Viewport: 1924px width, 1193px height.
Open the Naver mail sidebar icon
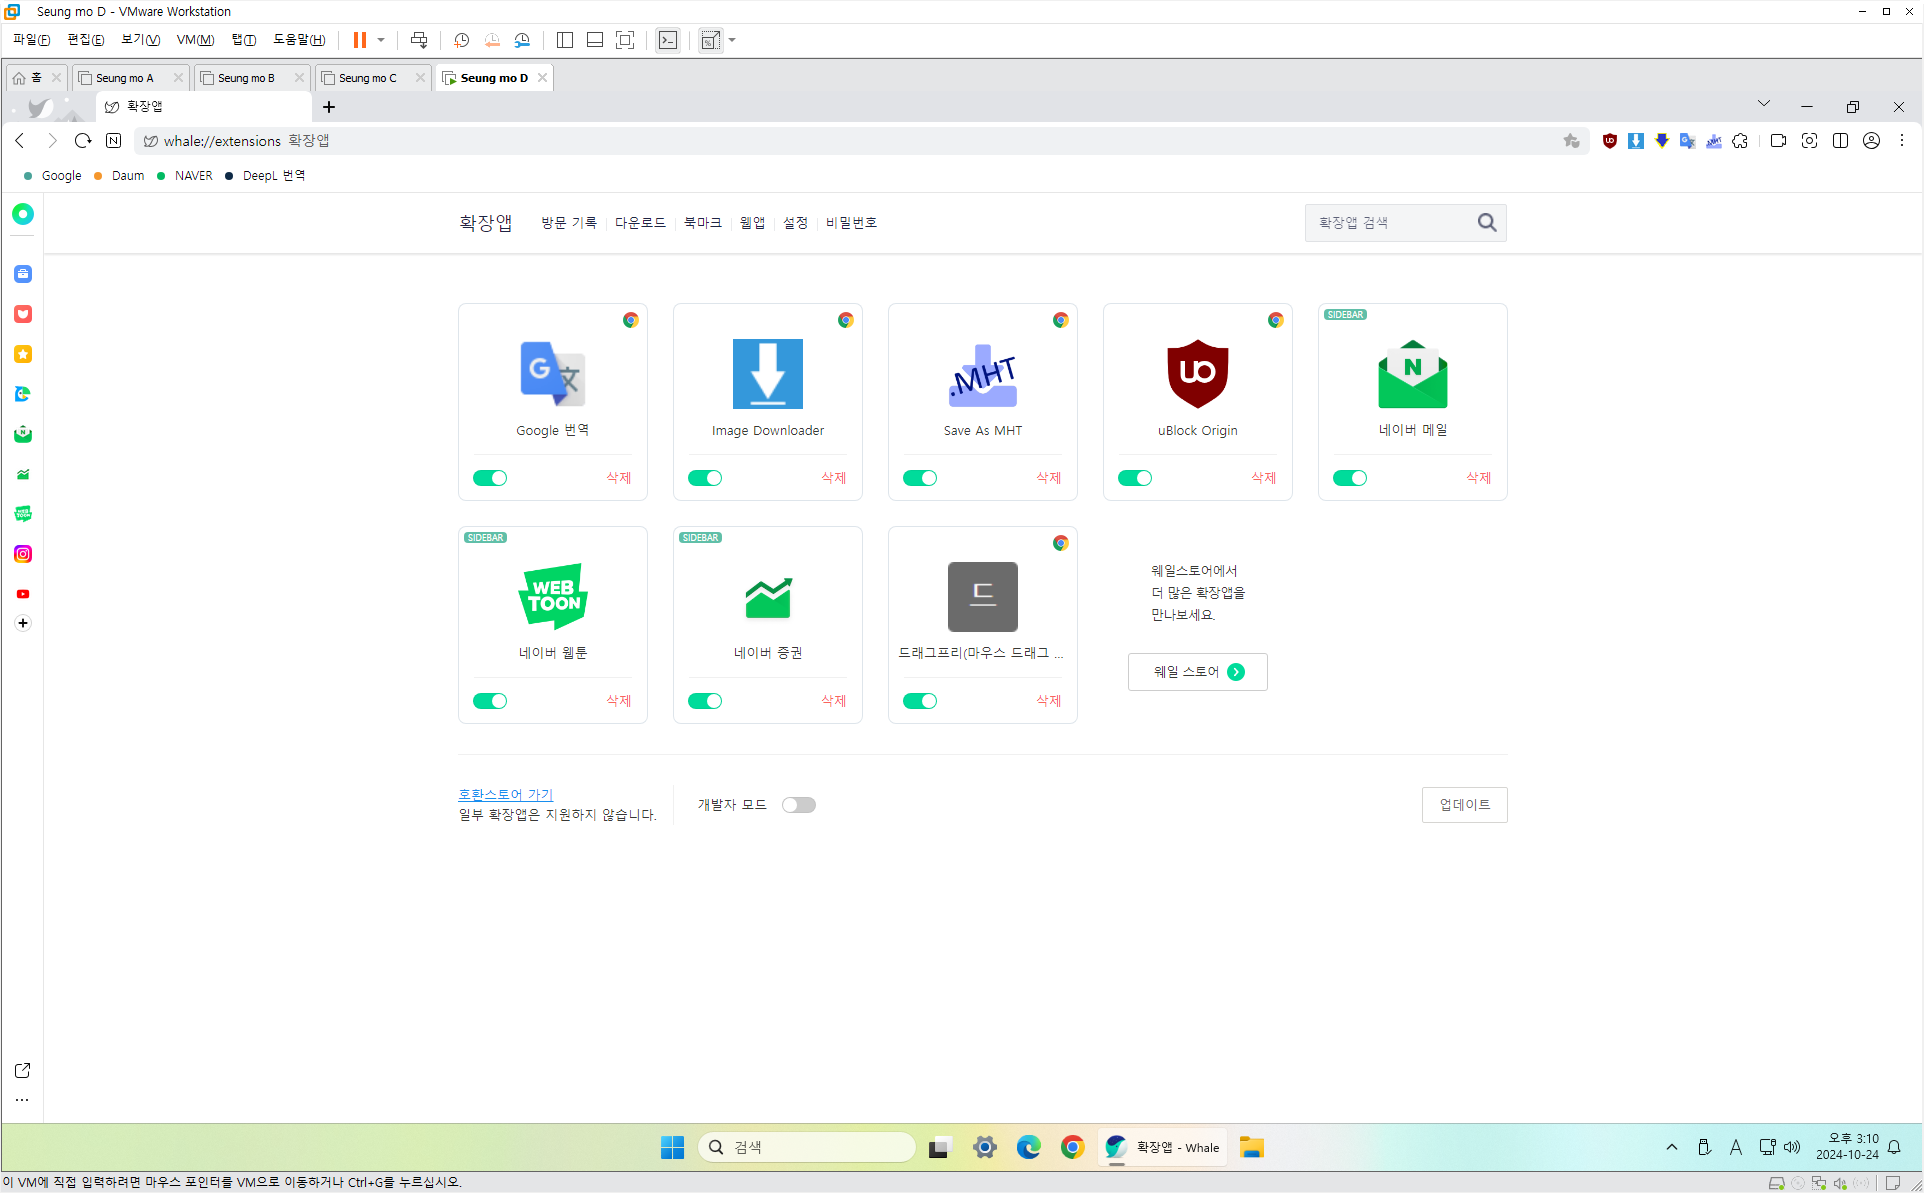[x=23, y=434]
